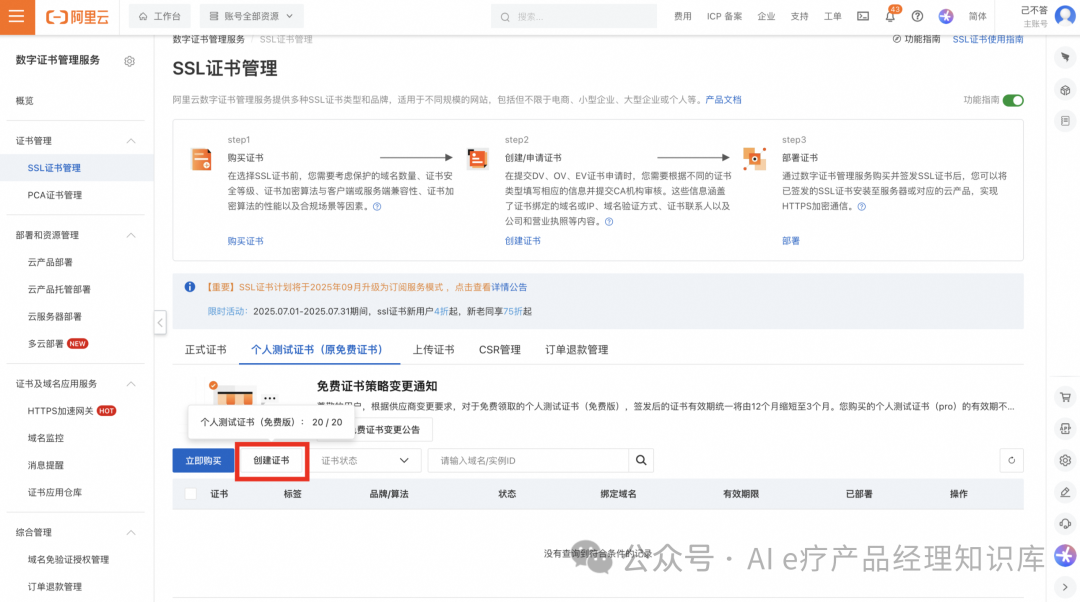1080x602 pixels.
Task: Click ICP 备案 in the header
Action: (x=724, y=17)
